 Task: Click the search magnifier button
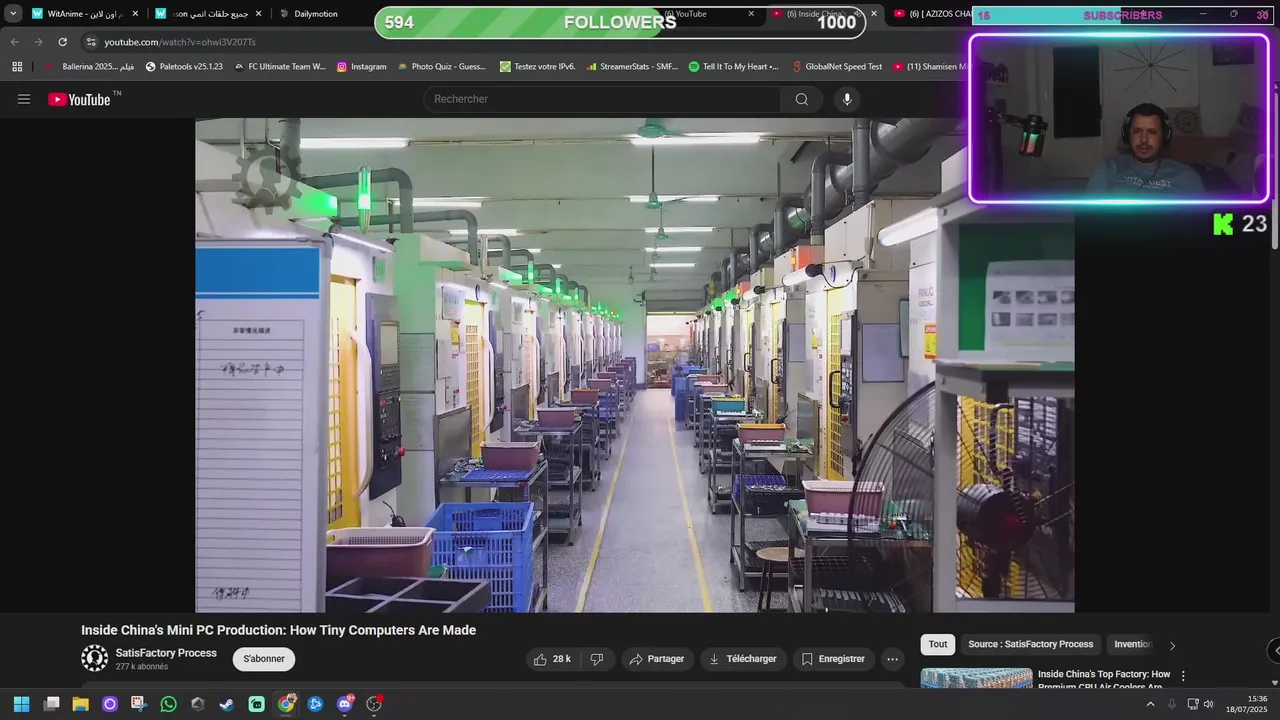pos(802,99)
